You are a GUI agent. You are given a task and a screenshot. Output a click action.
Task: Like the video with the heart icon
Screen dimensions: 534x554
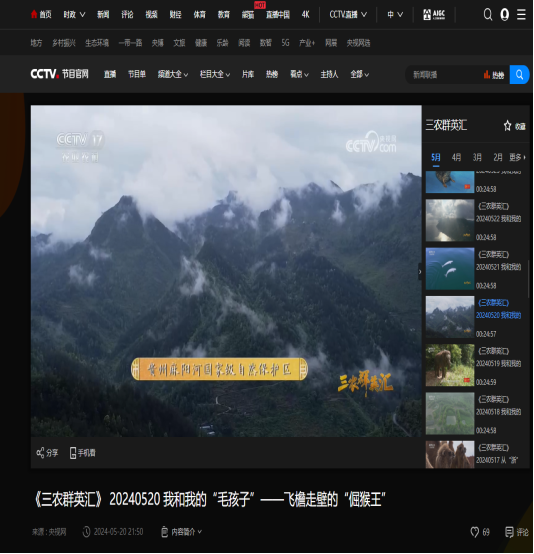point(475,532)
